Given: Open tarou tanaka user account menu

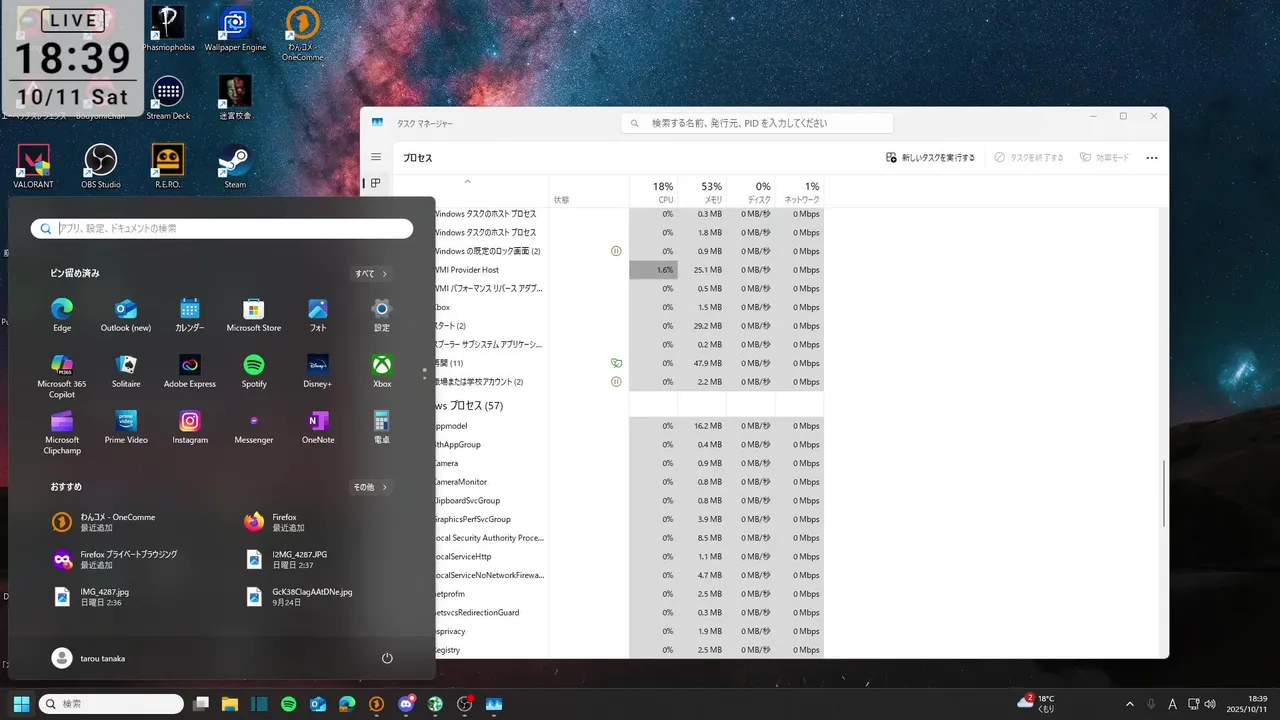Looking at the screenshot, I should [89, 658].
